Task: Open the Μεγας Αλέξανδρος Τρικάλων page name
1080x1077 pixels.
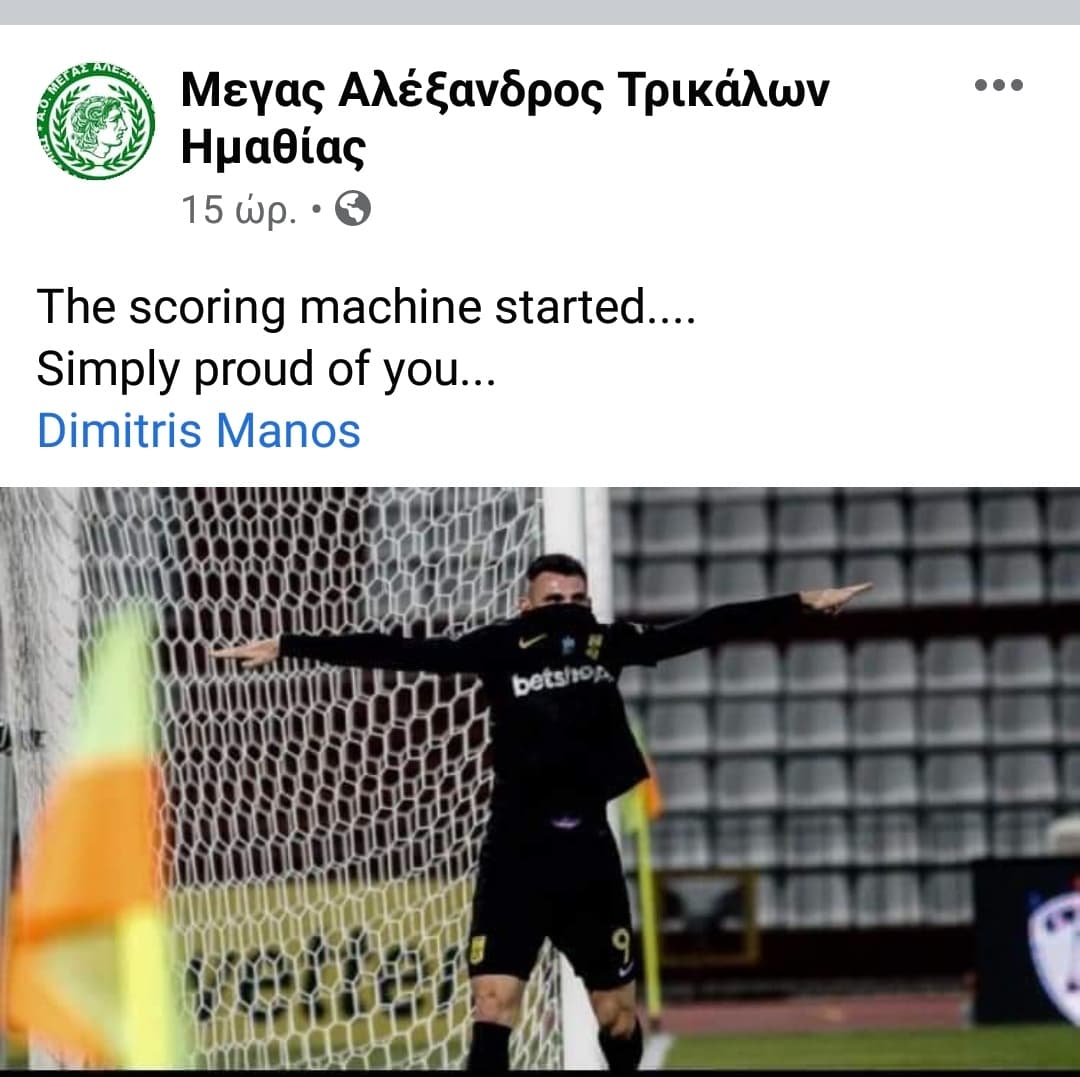Action: (505, 90)
